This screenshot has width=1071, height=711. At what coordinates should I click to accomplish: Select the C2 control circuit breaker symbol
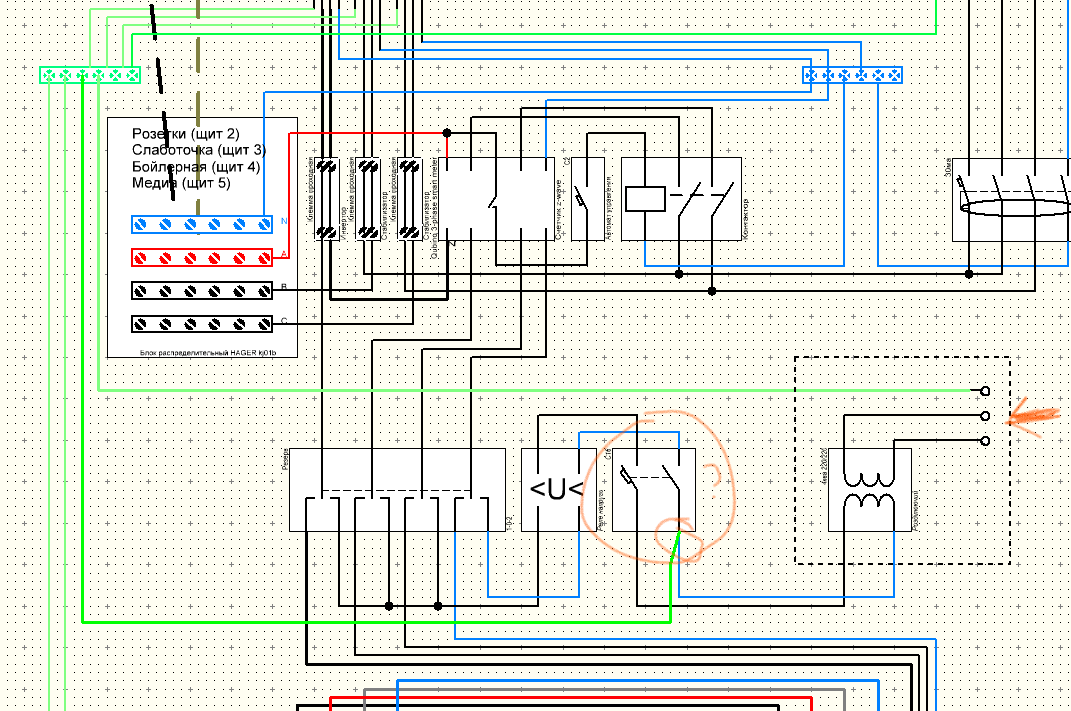click(587, 199)
